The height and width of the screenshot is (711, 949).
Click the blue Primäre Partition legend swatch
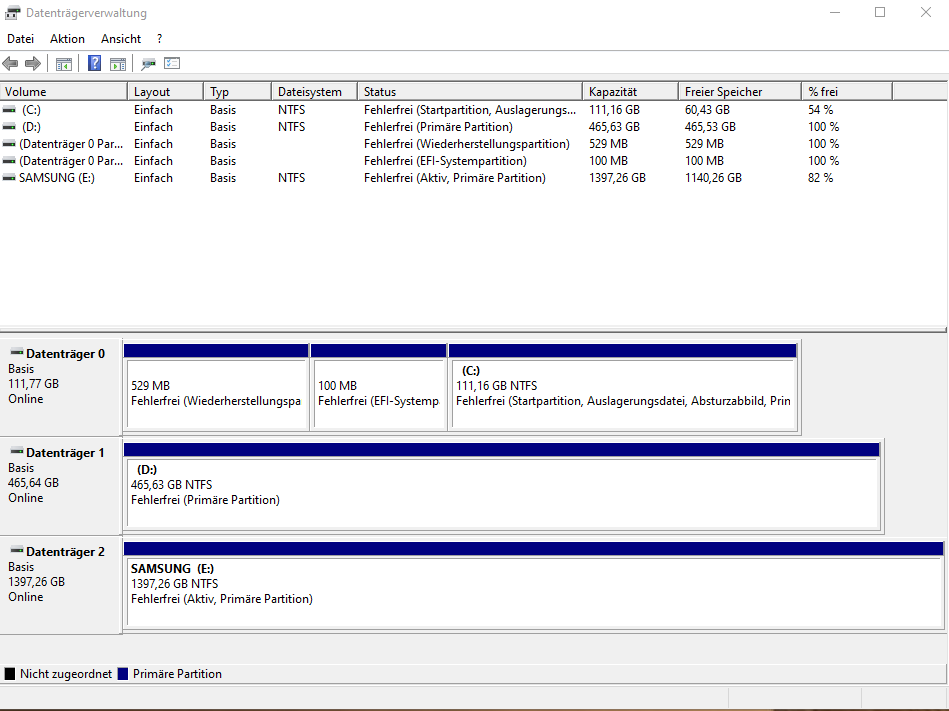[x=123, y=673]
